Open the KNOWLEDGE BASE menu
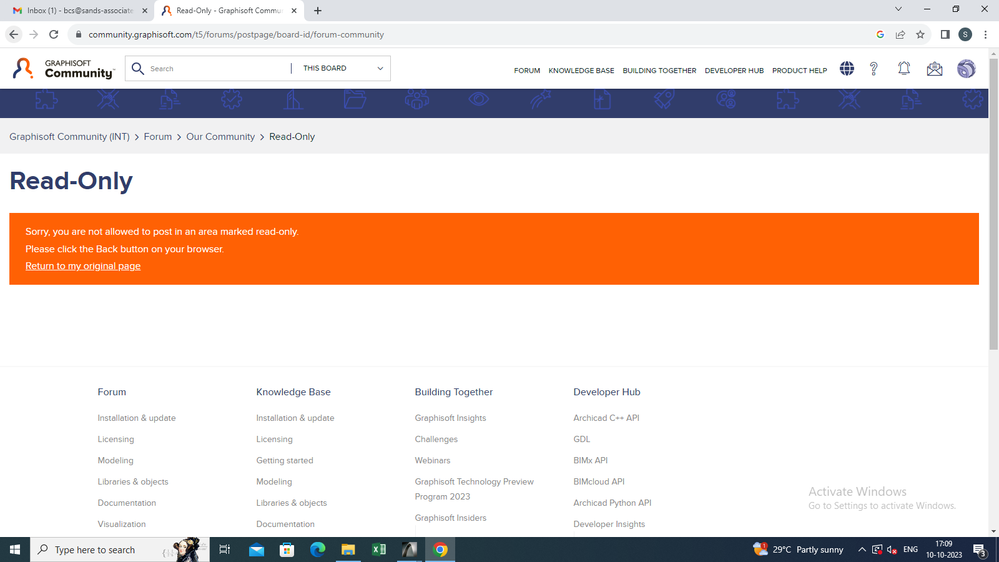999x562 pixels. 581,71
